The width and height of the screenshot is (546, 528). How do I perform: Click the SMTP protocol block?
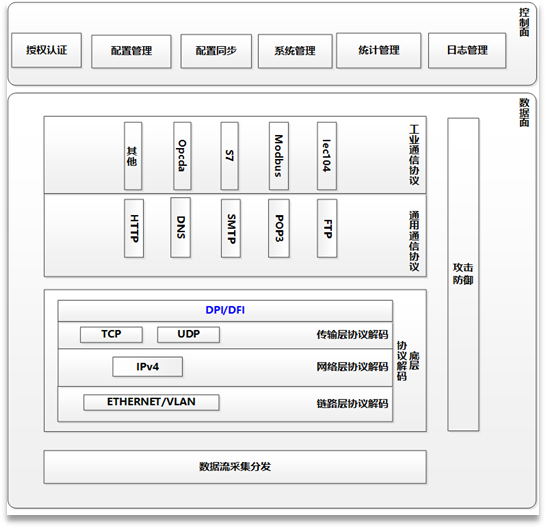[231, 228]
